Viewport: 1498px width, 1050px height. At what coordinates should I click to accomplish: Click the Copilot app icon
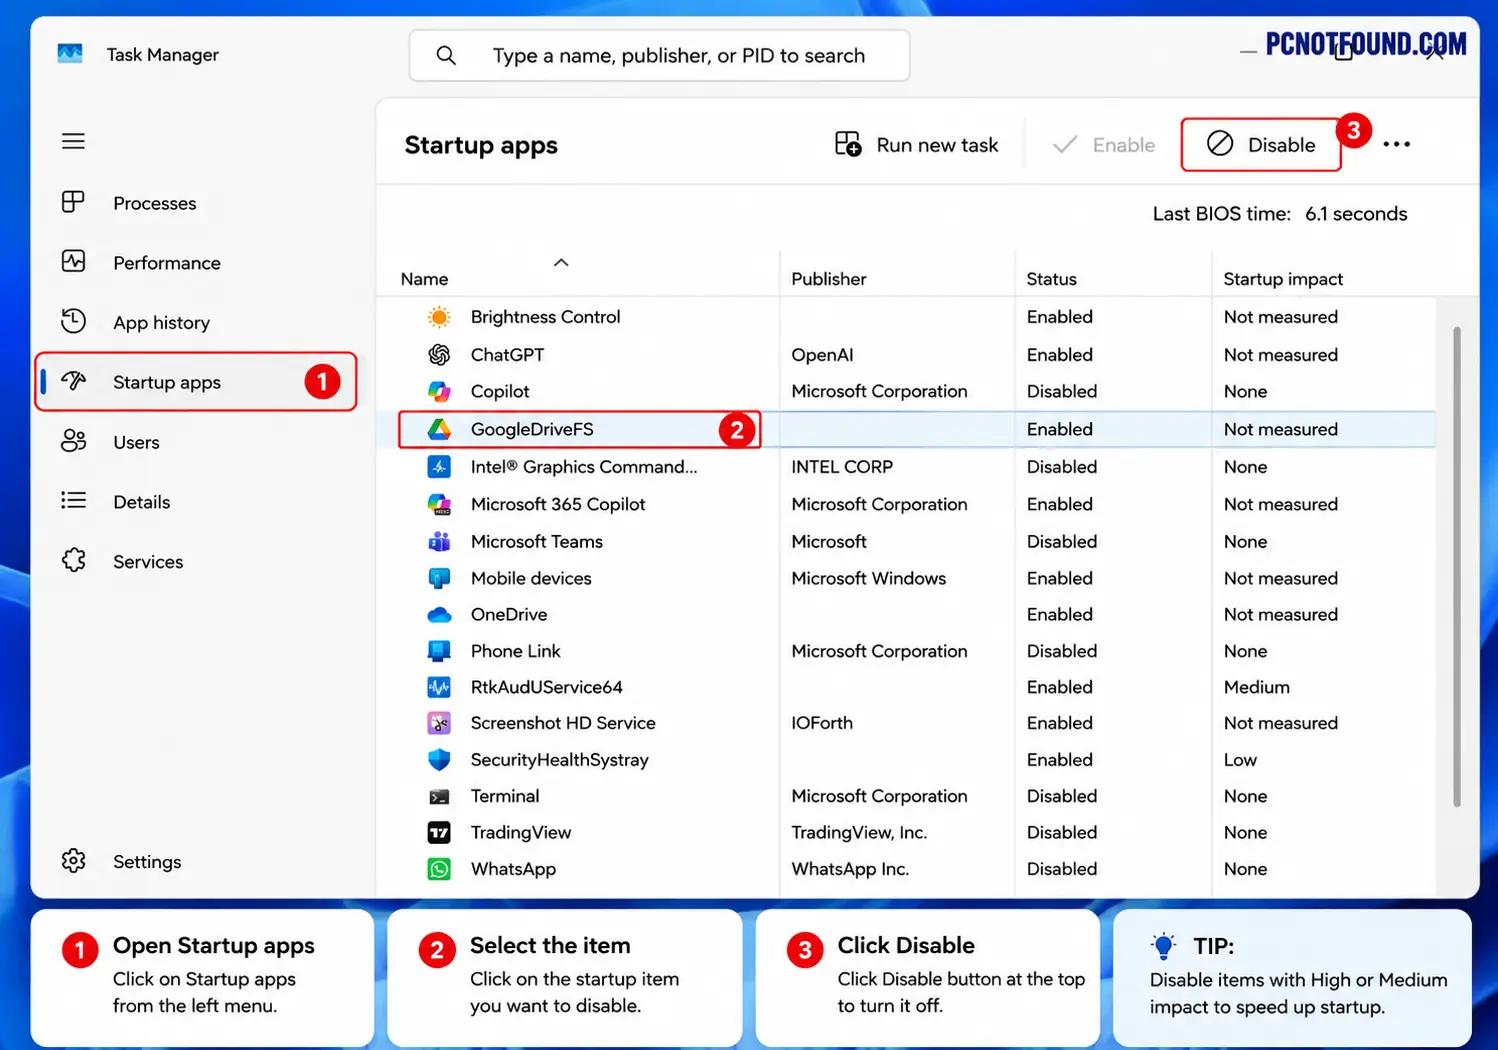(x=439, y=392)
